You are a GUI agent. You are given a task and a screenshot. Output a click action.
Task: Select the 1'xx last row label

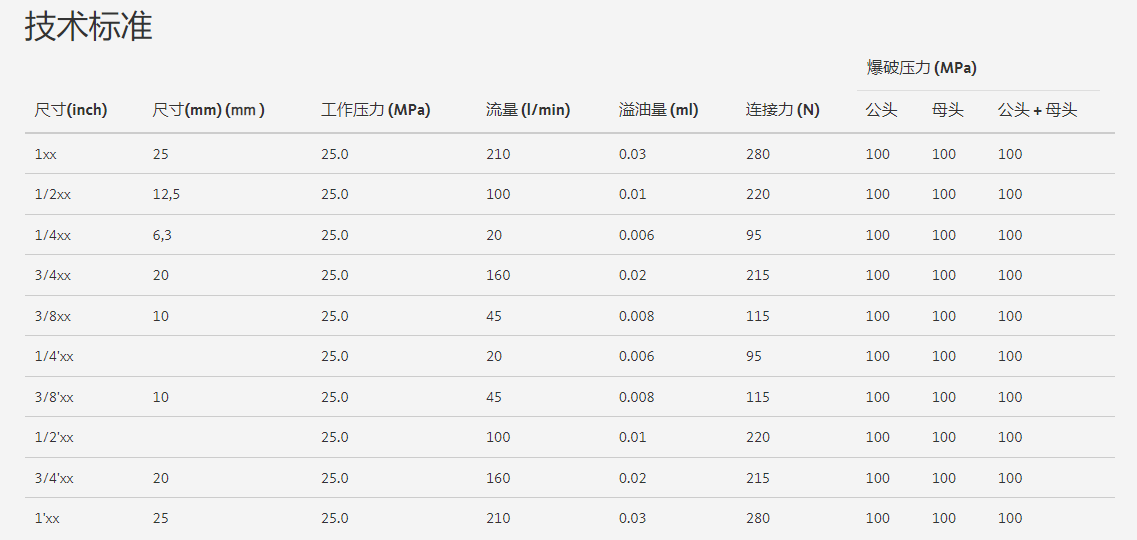tap(46, 518)
